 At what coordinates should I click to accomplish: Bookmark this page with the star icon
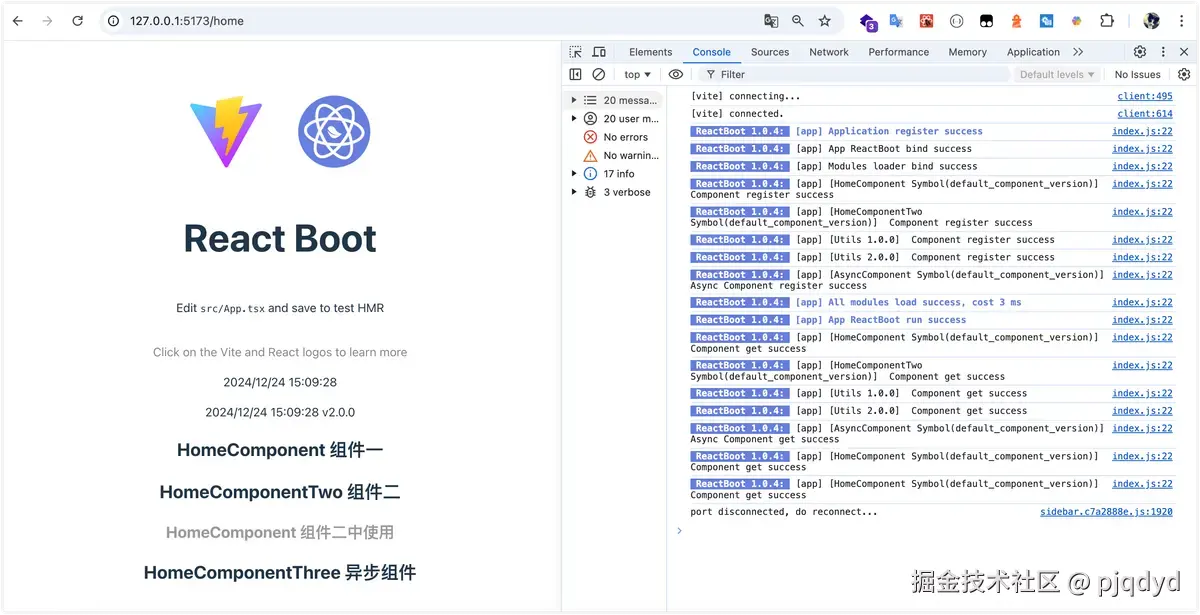(825, 20)
